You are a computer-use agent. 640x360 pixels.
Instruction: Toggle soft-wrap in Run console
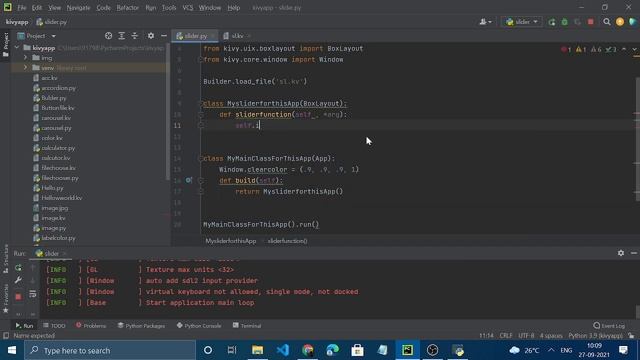(x=33, y=294)
